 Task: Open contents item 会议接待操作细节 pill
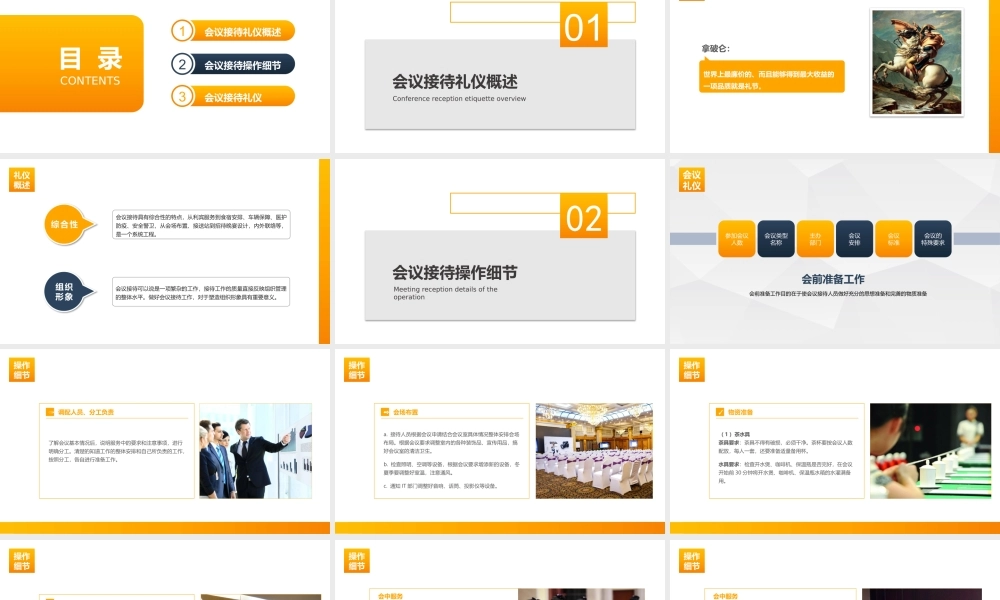[242, 64]
